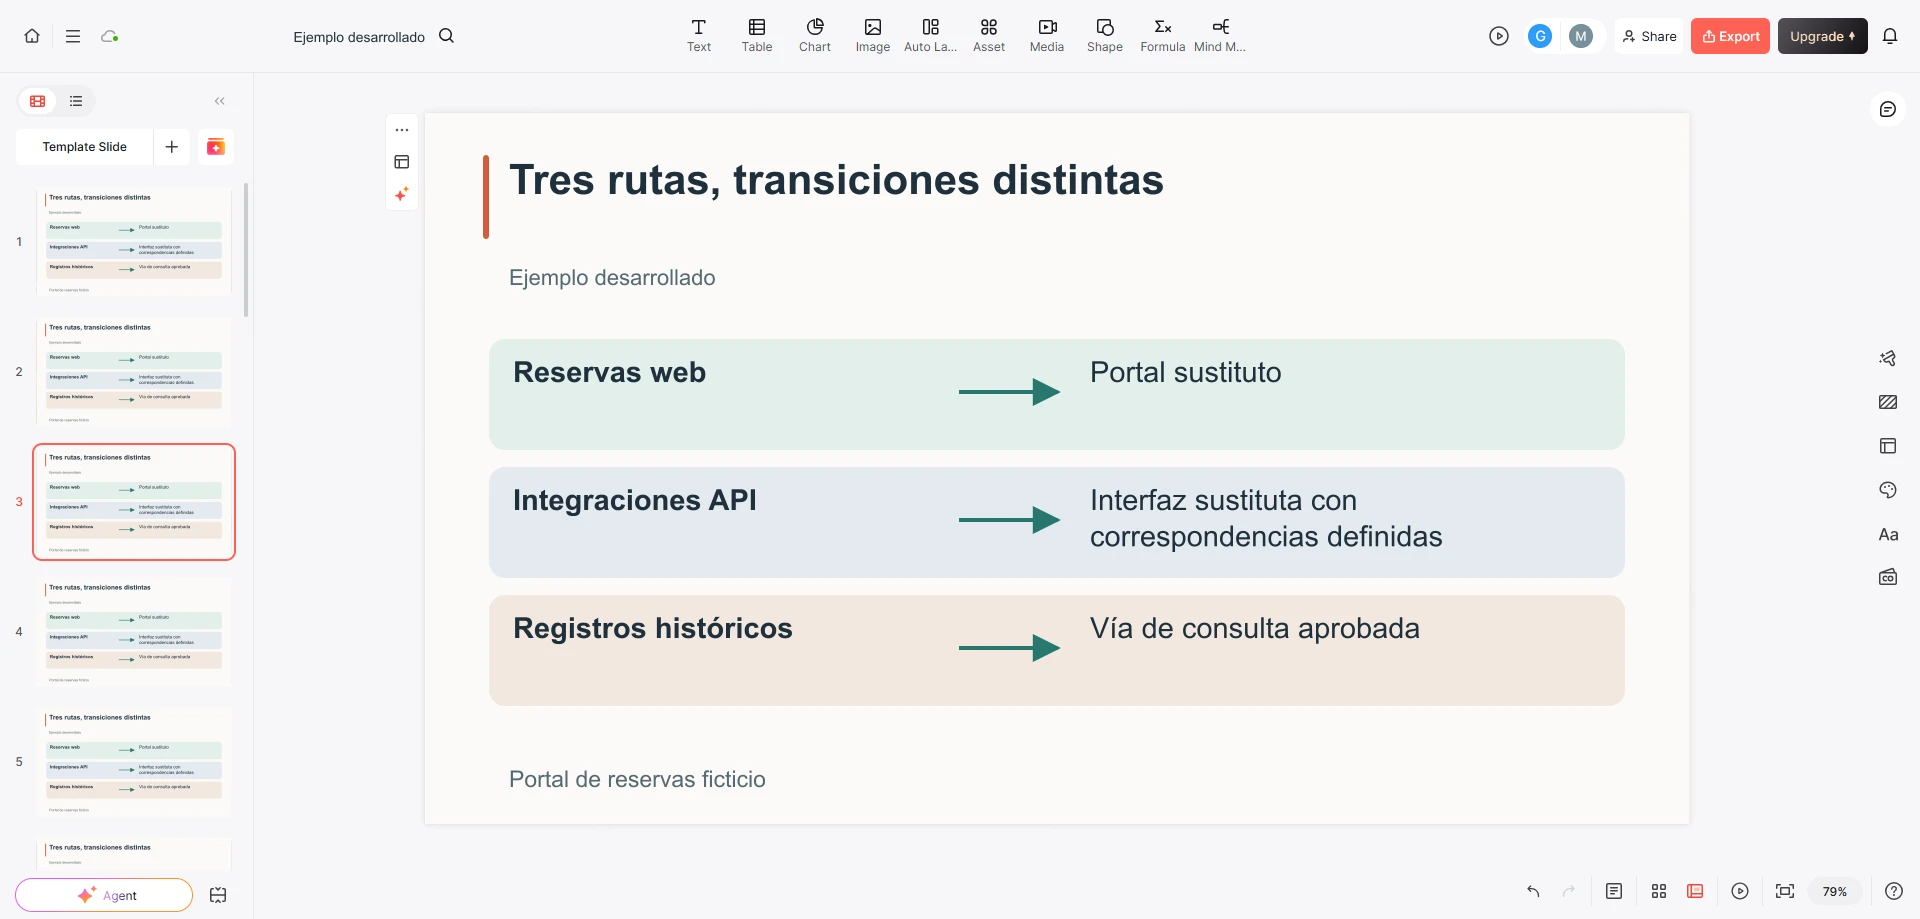Open the Aa font settings panel

coord(1888,534)
